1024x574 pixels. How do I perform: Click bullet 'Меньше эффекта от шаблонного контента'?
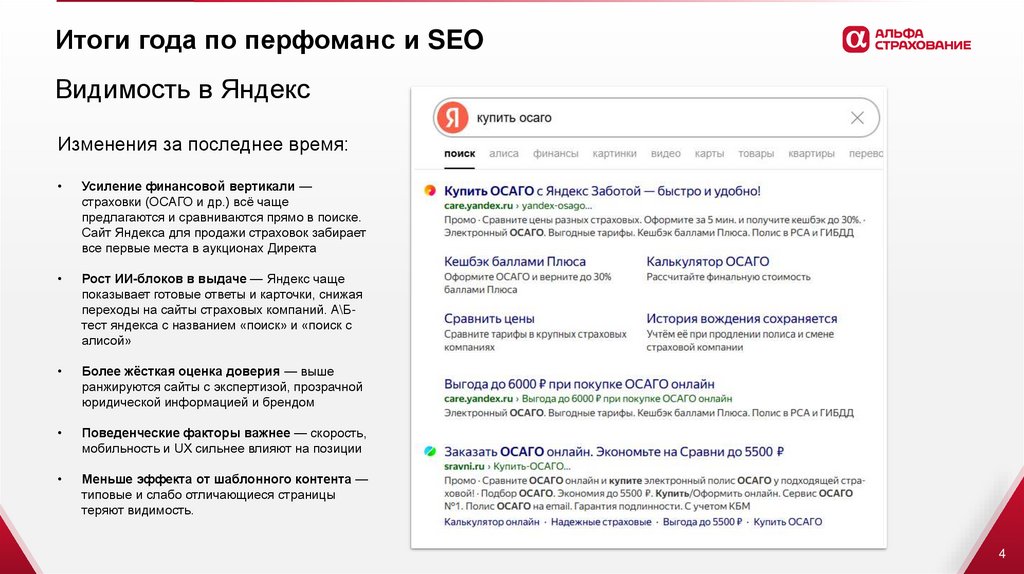coord(216,479)
